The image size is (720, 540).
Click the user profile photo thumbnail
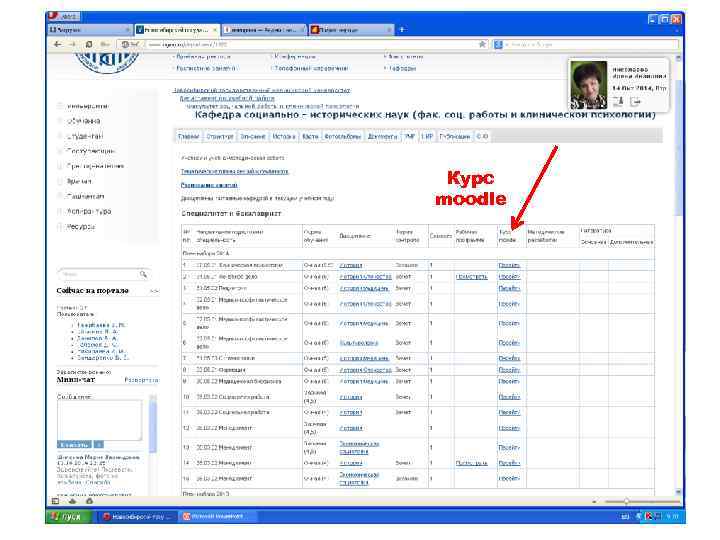click(588, 85)
